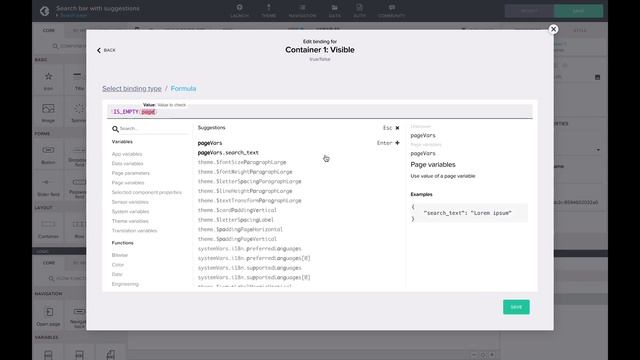Go back using the BACK arrow
640x360 pixels.
(106, 50)
